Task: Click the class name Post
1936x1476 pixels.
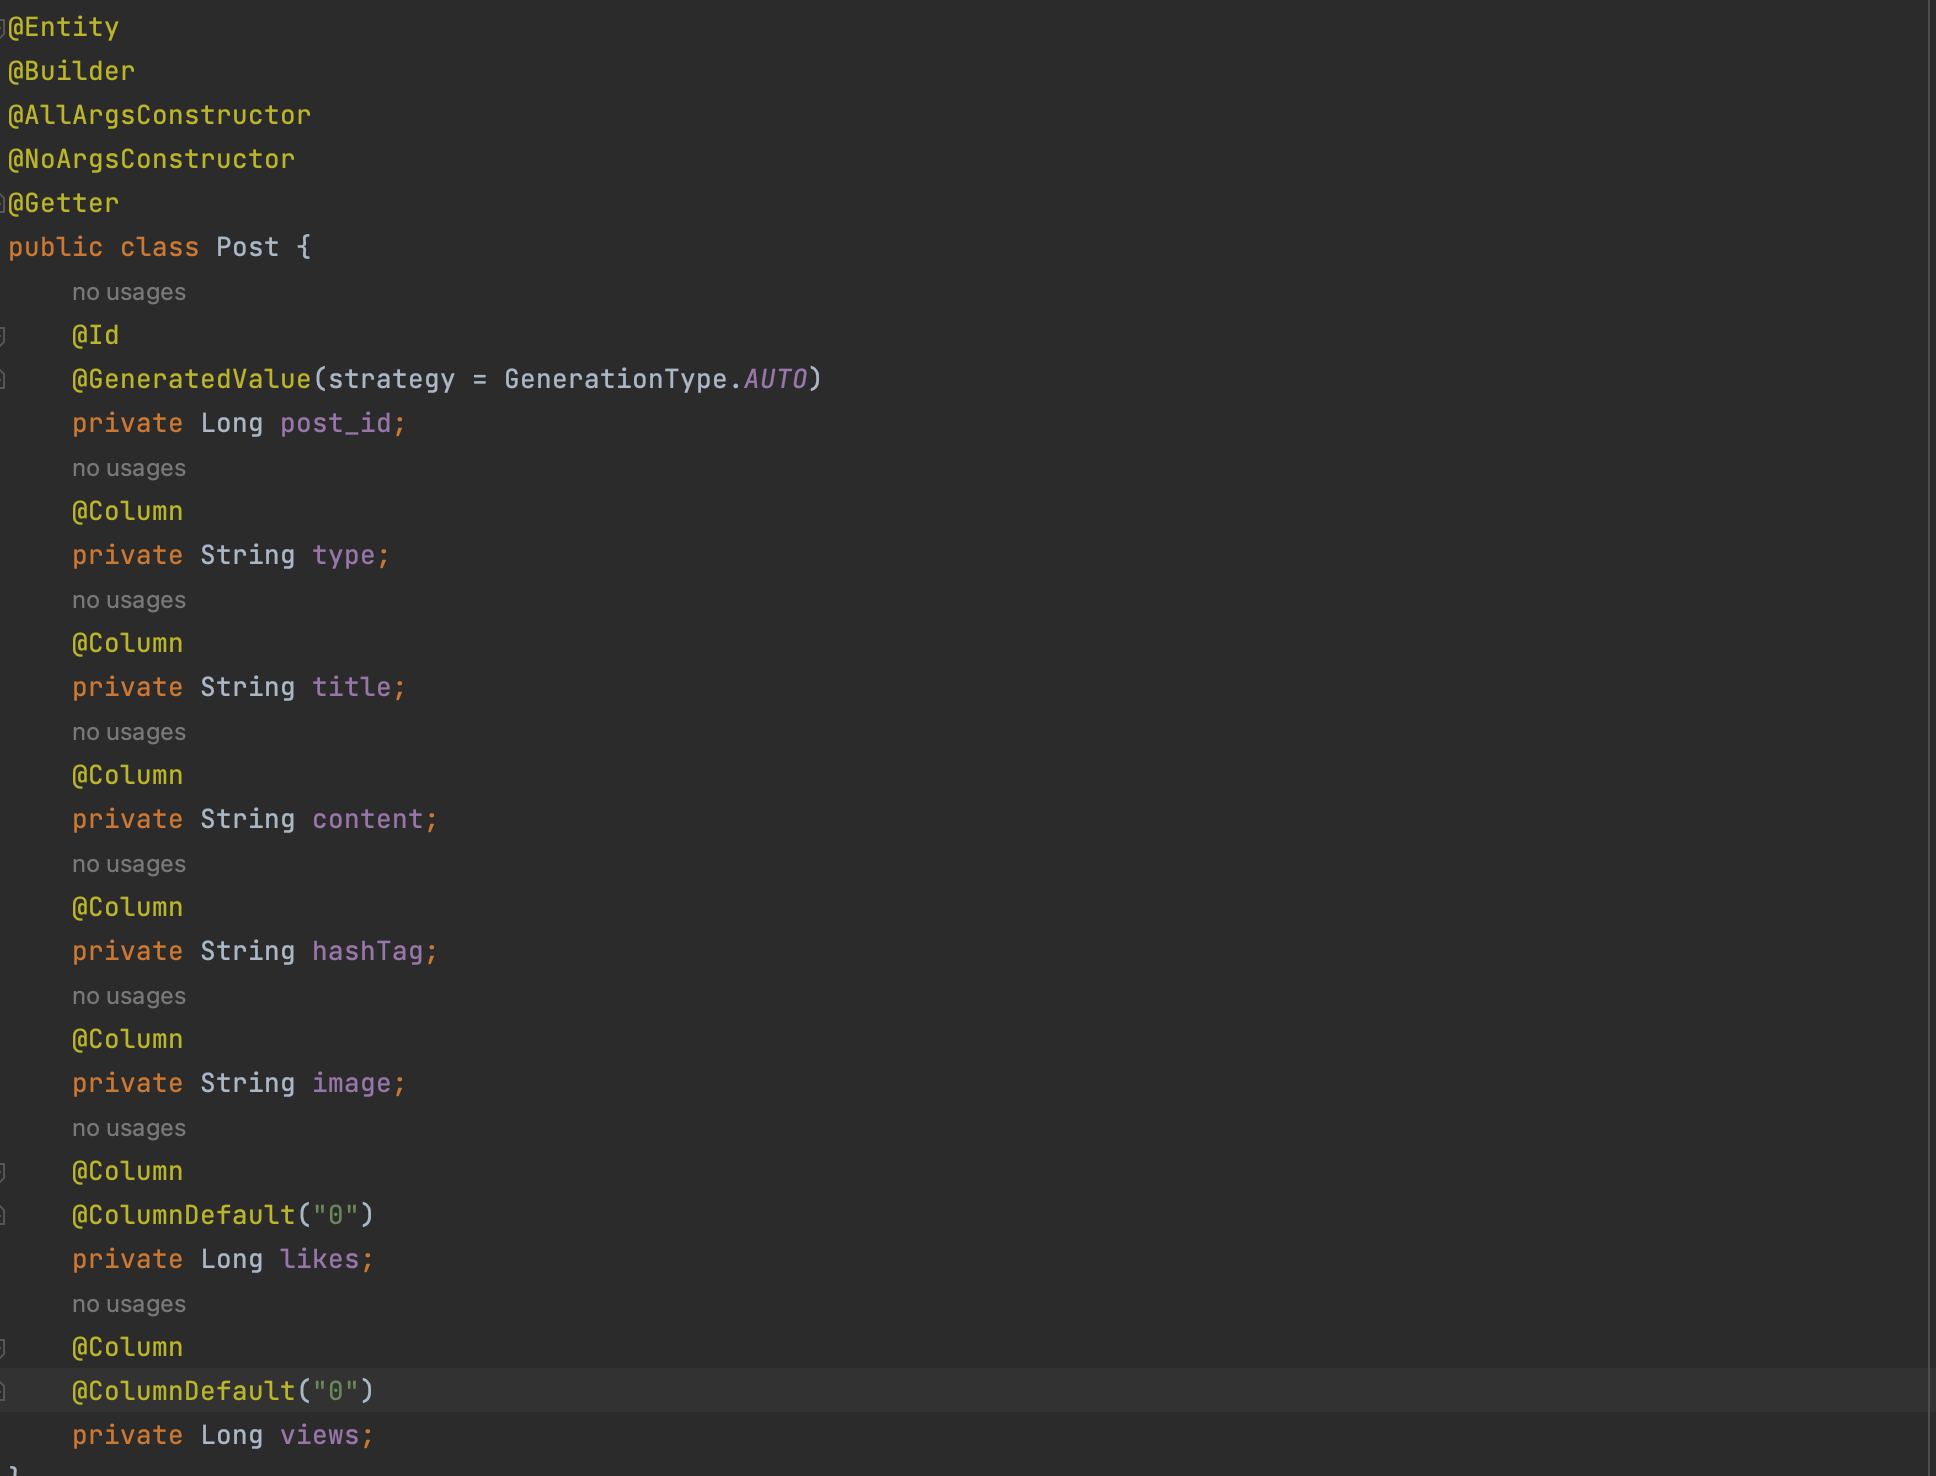Action: (248, 247)
